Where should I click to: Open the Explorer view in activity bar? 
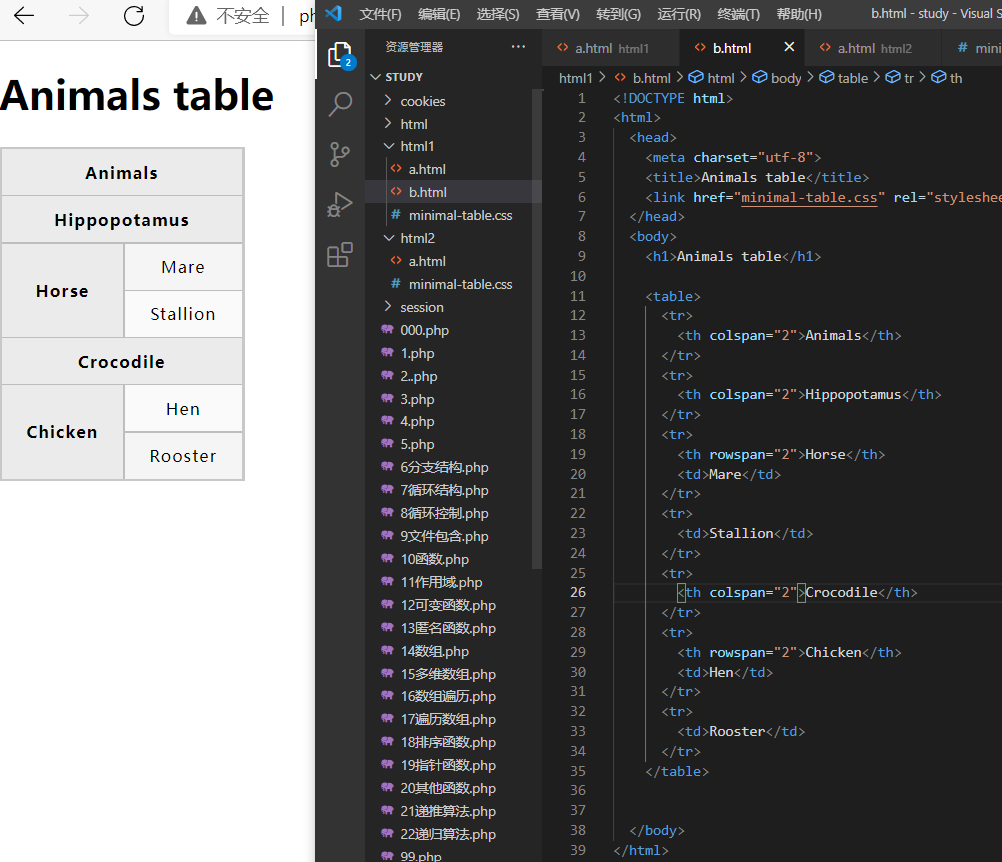pyautogui.click(x=340, y=56)
